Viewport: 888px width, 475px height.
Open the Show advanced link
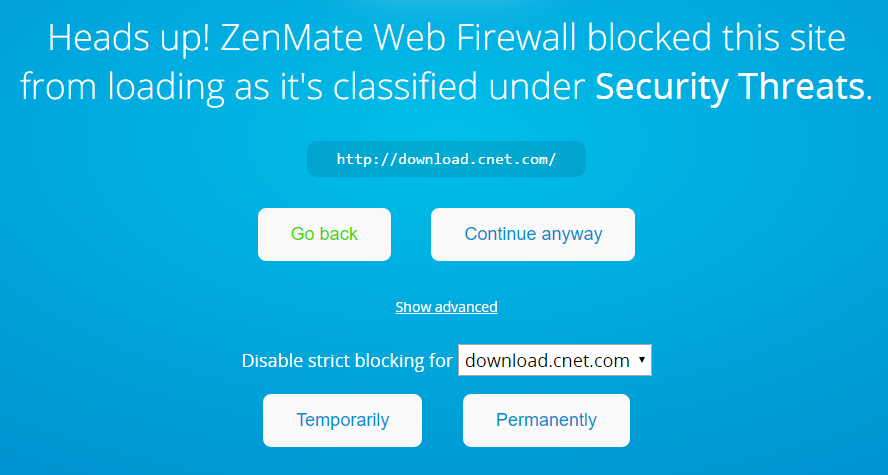(x=446, y=307)
